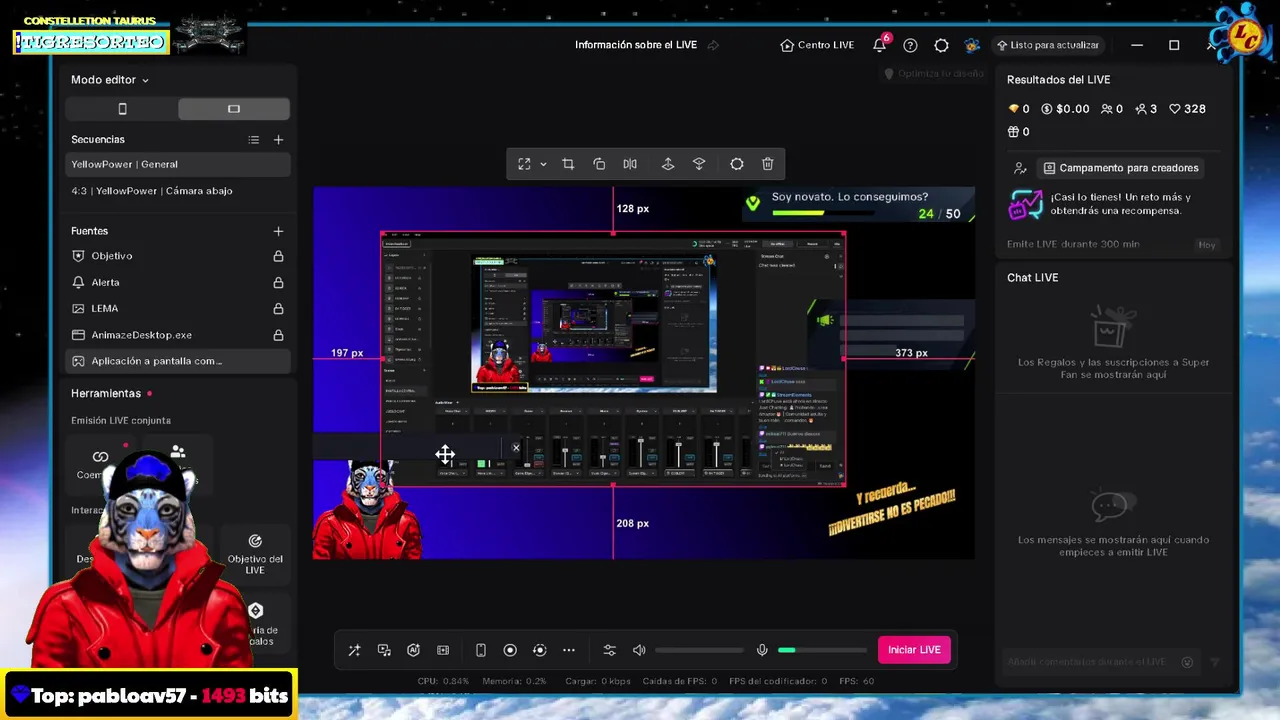
Task: Switch to landscape layout
Action: pos(234,109)
